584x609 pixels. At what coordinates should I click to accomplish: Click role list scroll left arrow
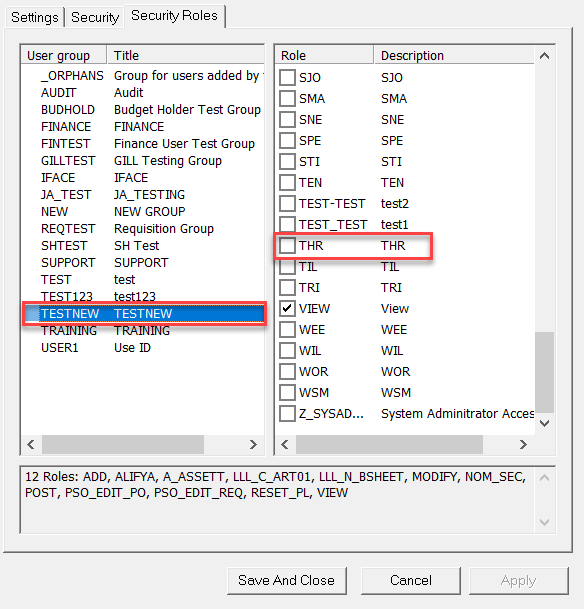click(285, 444)
